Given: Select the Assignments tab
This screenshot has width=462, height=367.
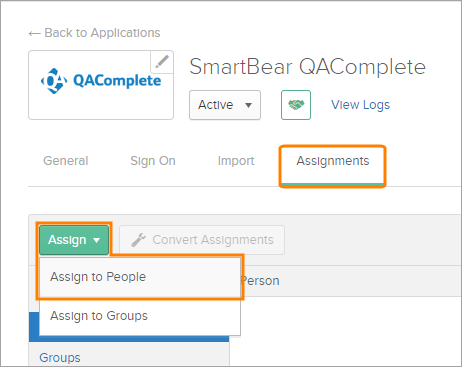Looking at the screenshot, I should point(333,161).
